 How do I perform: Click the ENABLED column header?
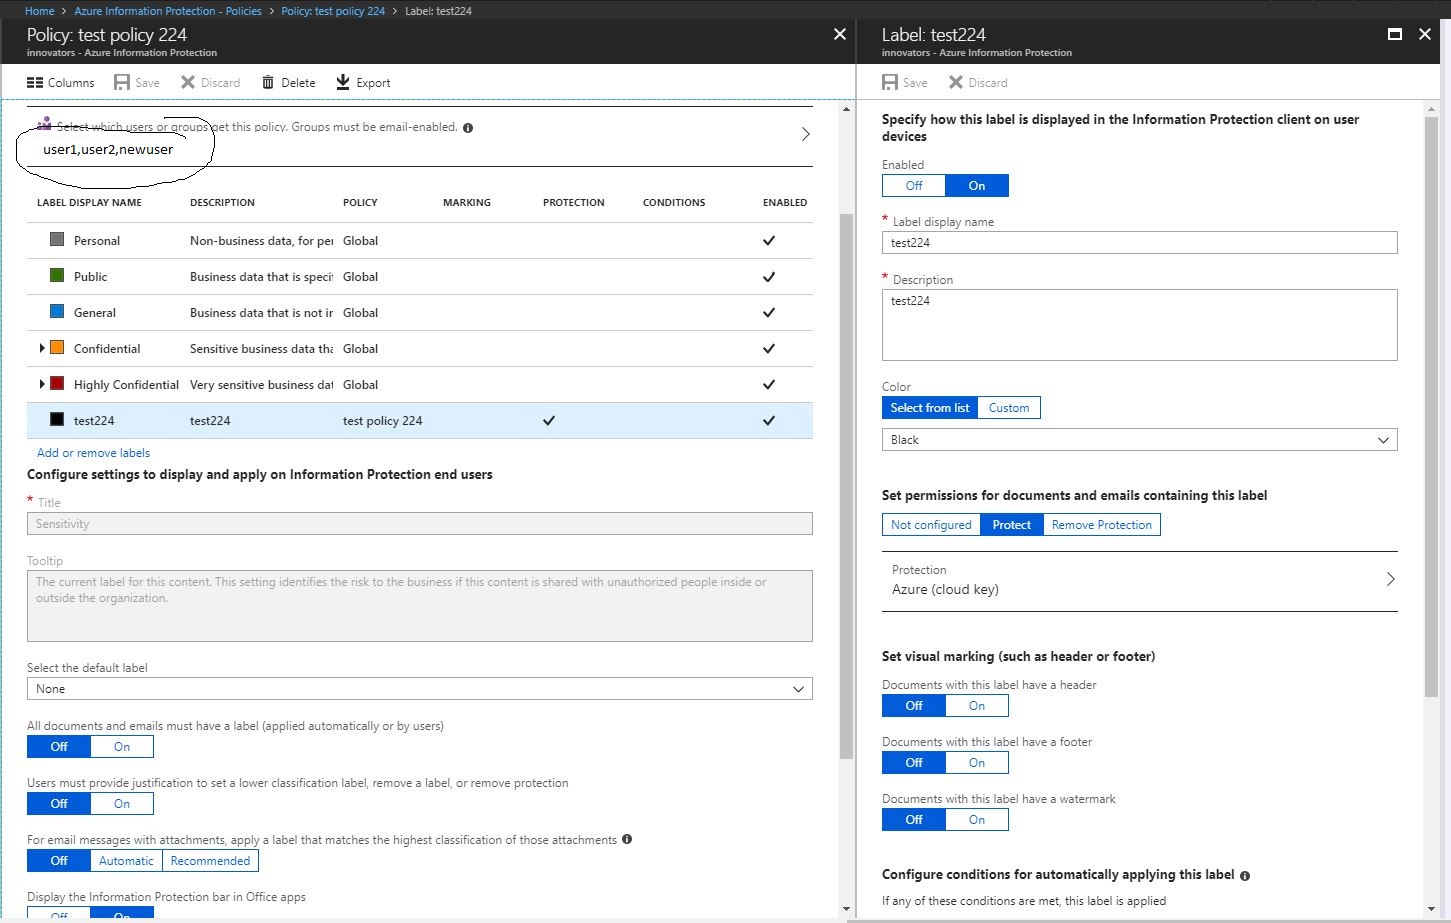click(x=785, y=202)
